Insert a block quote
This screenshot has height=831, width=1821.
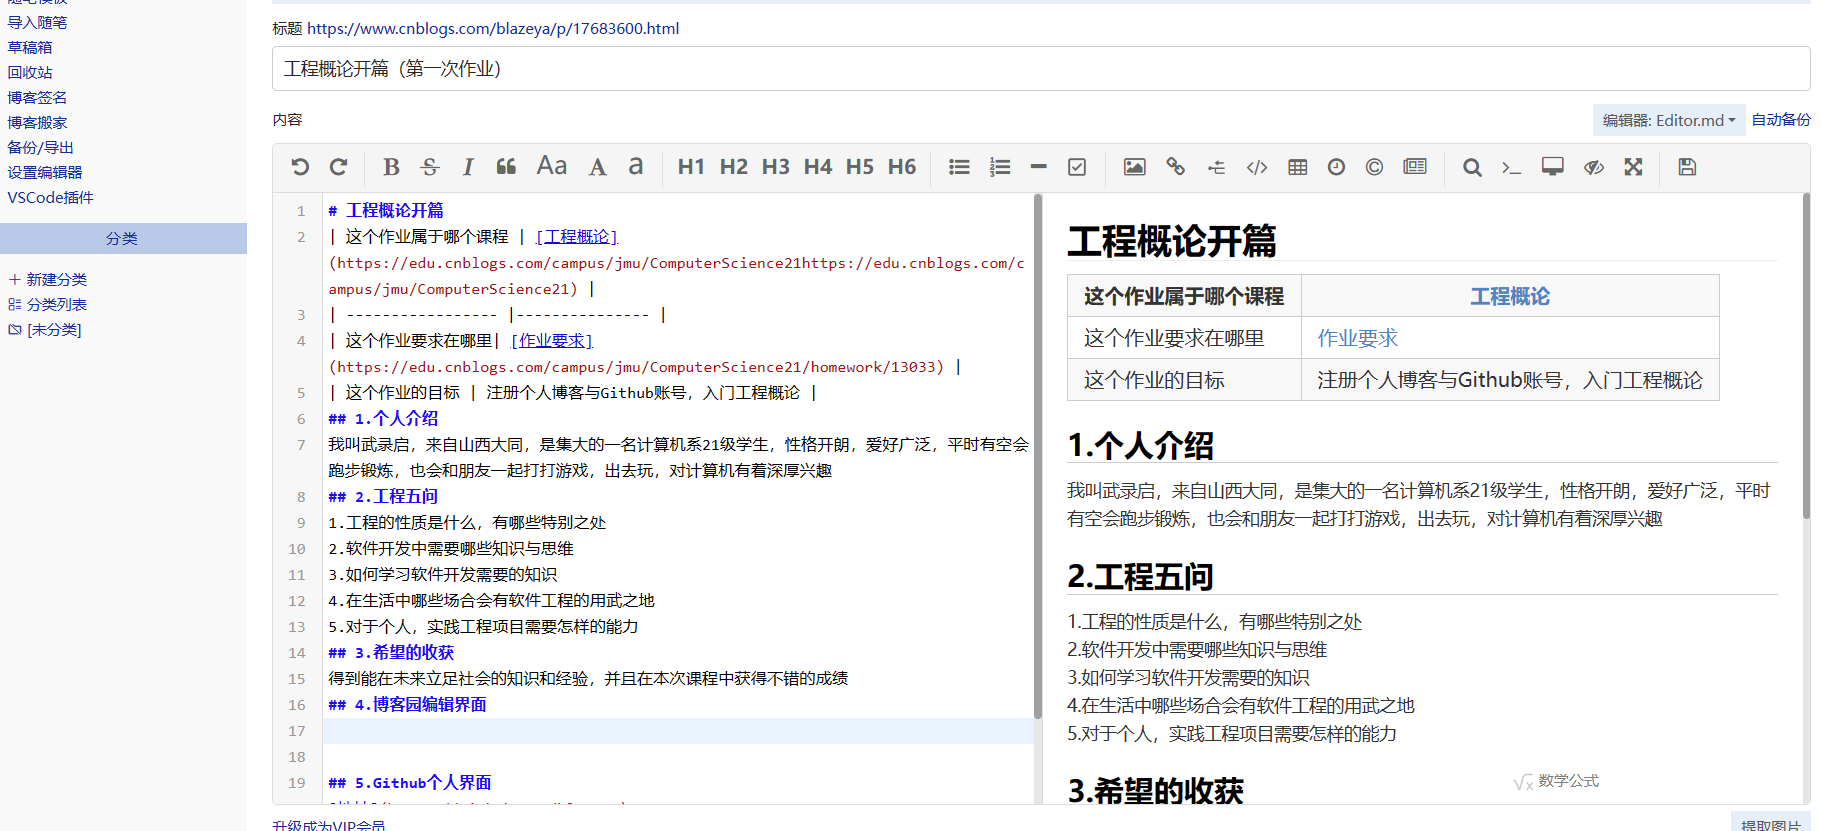[x=507, y=167]
